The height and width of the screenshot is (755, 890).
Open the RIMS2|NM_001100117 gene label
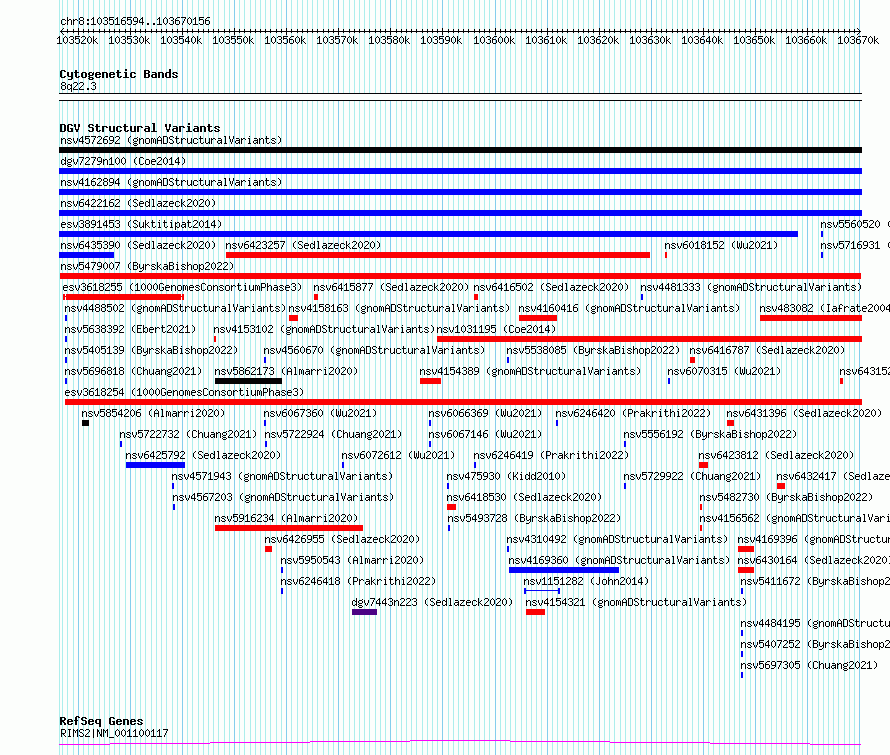coord(114,733)
